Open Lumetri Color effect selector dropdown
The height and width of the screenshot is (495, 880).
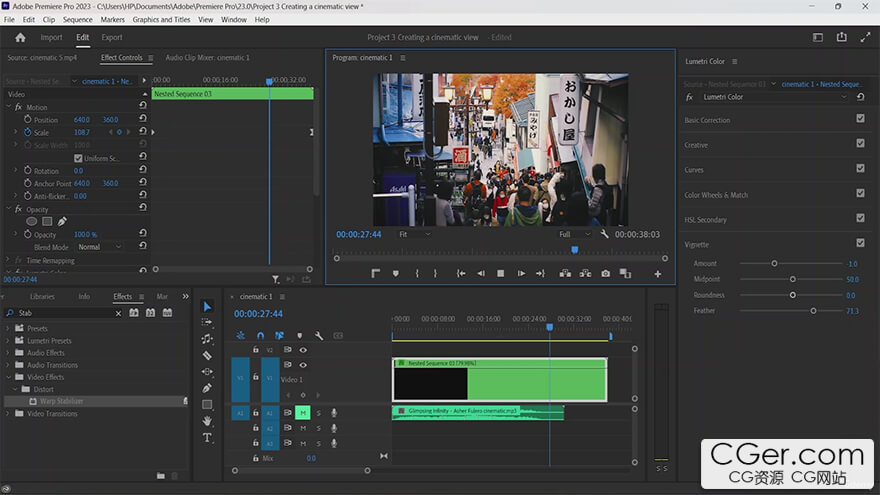tap(774, 97)
